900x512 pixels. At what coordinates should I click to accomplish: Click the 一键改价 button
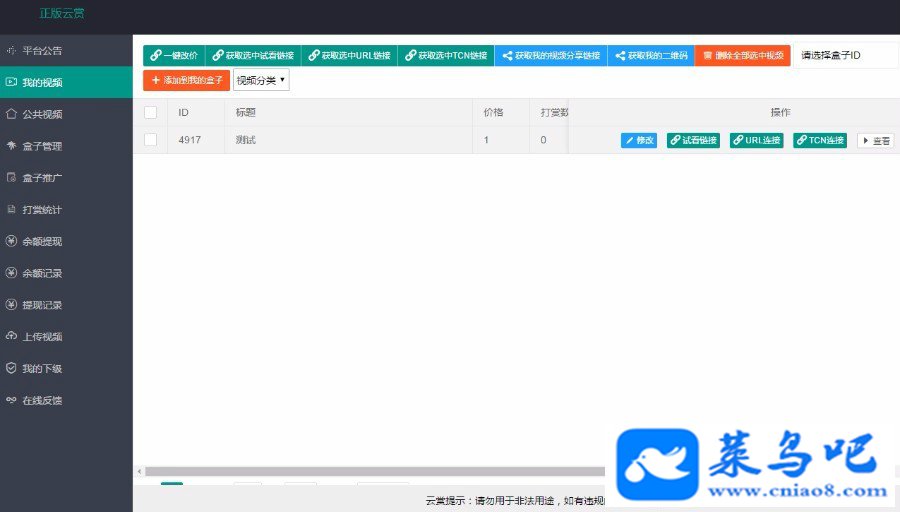point(174,56)
